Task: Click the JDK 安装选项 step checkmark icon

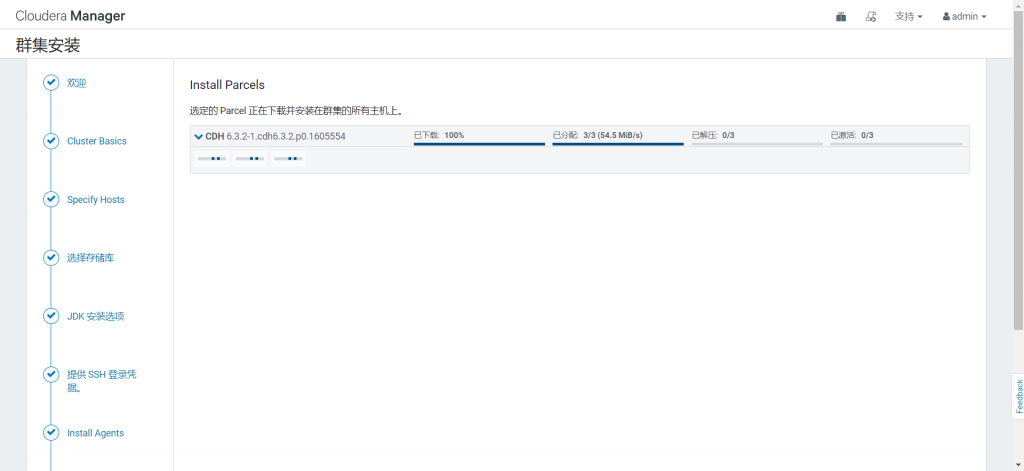Action: pos(51,316)
